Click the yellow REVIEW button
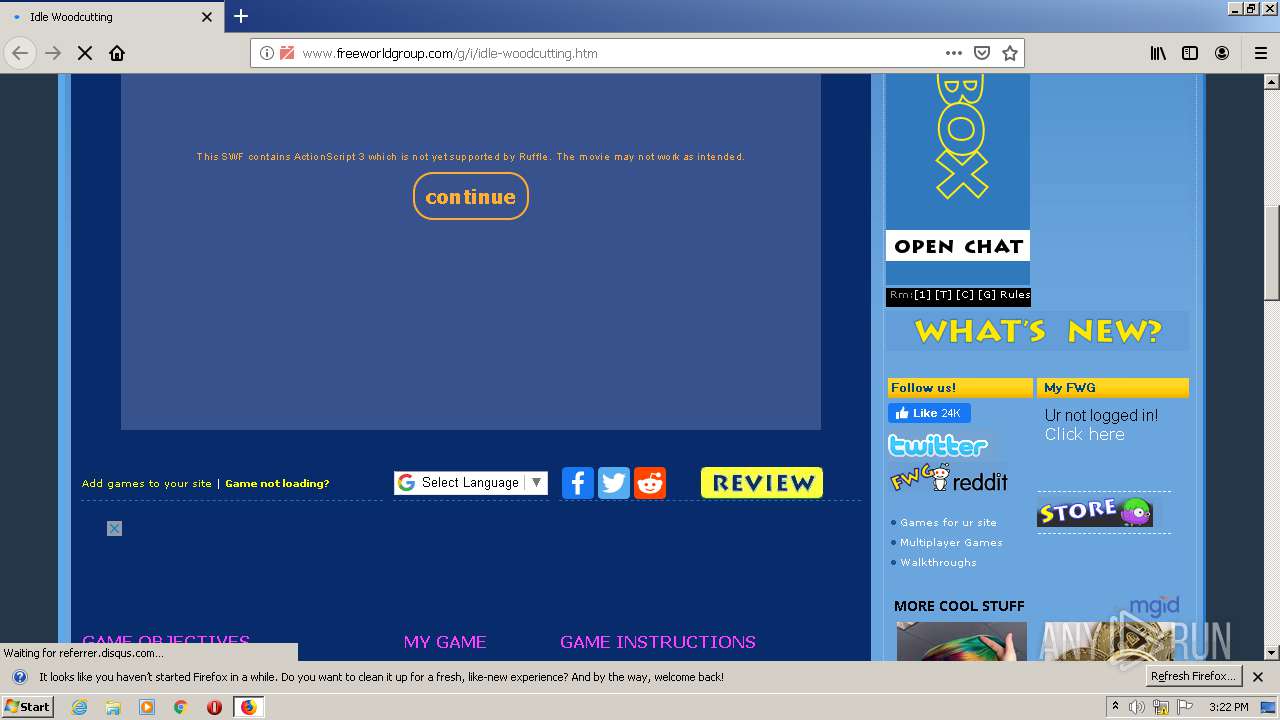Viewport: 1280px width, 720px height. (762, 483)
